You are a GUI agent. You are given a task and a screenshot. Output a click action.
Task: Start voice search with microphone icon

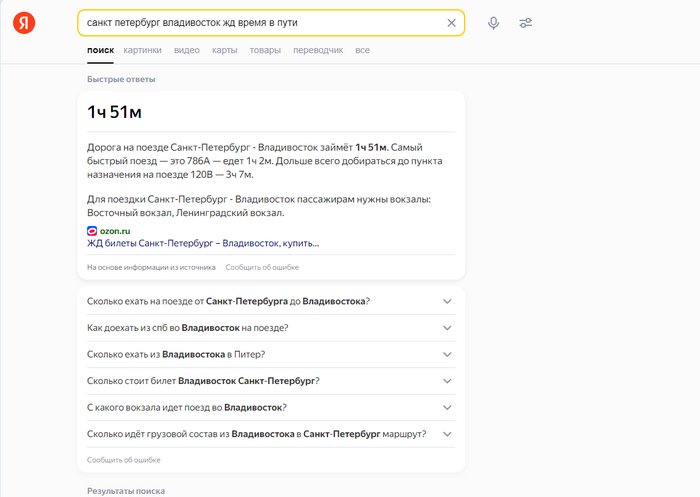[x=493, y=23]
